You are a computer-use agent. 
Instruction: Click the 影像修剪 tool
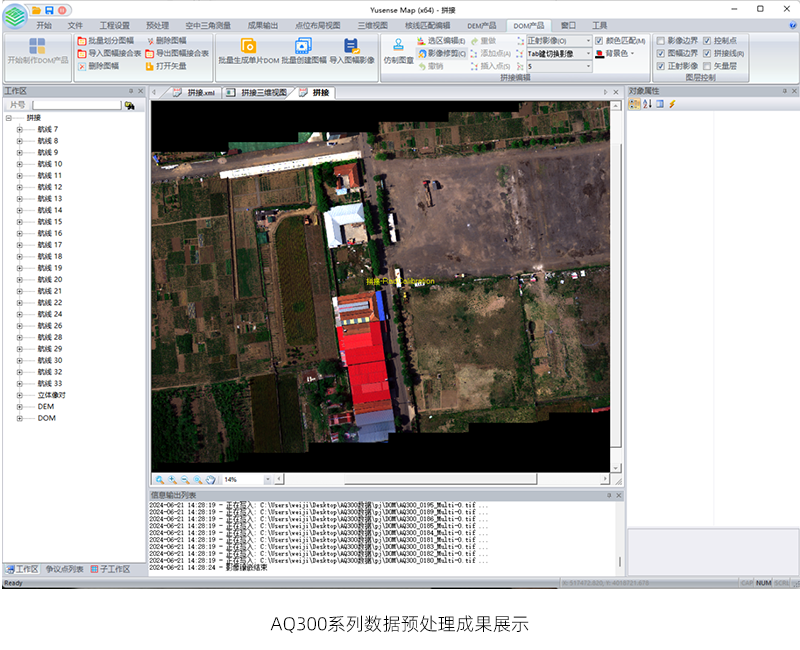(x=439, y=53)
